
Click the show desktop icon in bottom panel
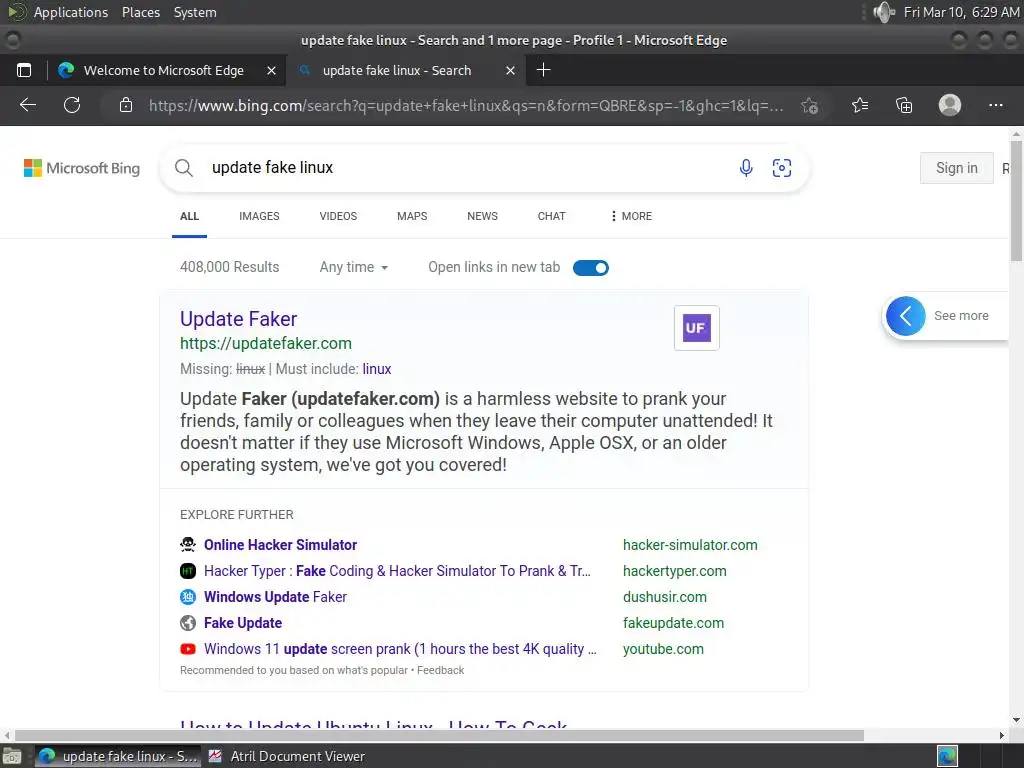coord(12,756)
